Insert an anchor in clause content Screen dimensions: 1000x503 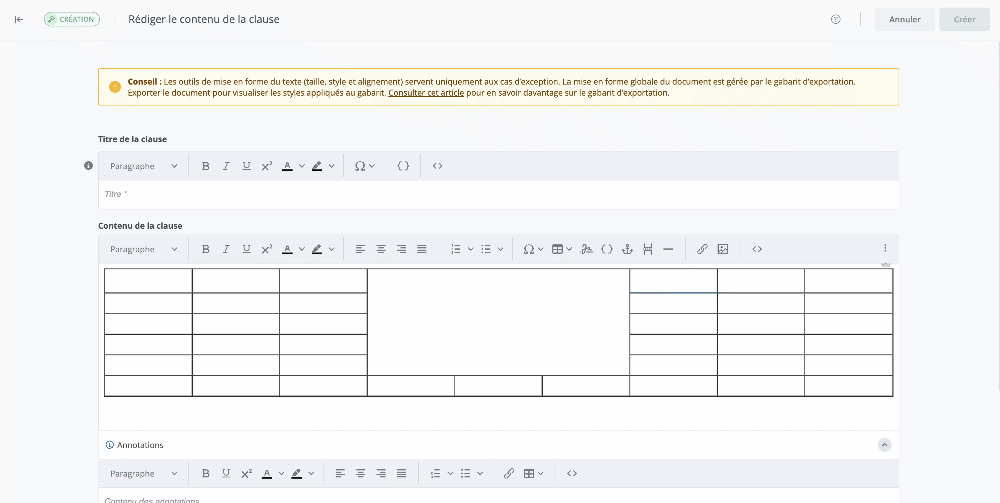628,249
